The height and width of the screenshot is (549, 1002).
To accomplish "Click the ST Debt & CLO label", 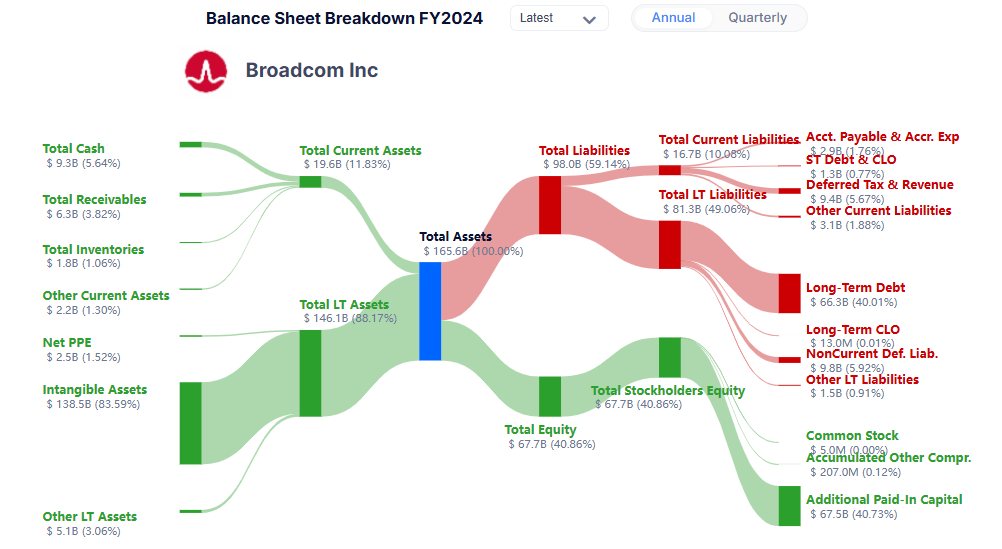I will pos(851,159).
